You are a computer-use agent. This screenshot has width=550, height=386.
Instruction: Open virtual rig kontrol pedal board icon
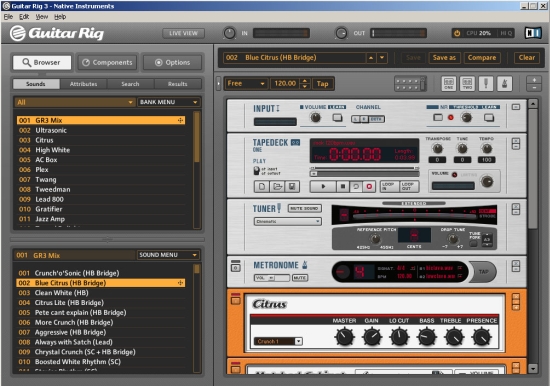410,84
